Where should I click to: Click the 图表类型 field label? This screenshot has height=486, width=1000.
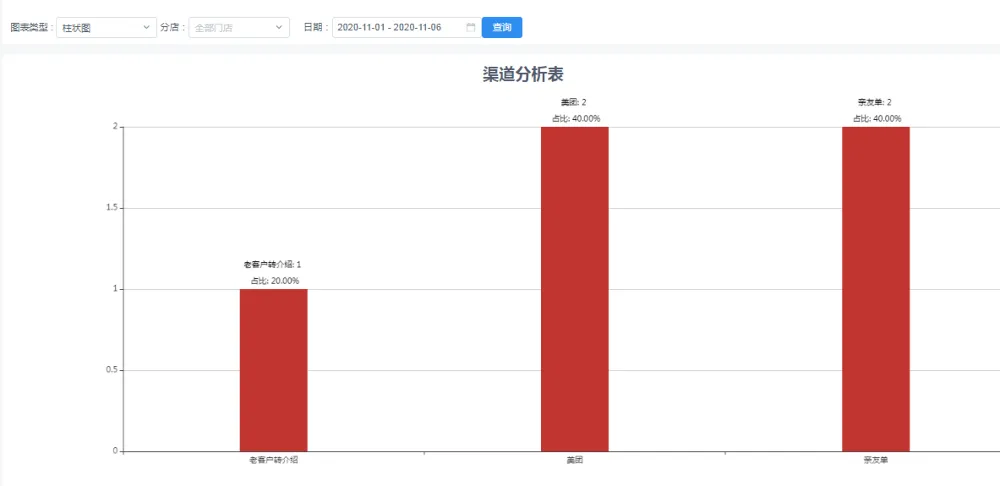[x=31, y=28]
